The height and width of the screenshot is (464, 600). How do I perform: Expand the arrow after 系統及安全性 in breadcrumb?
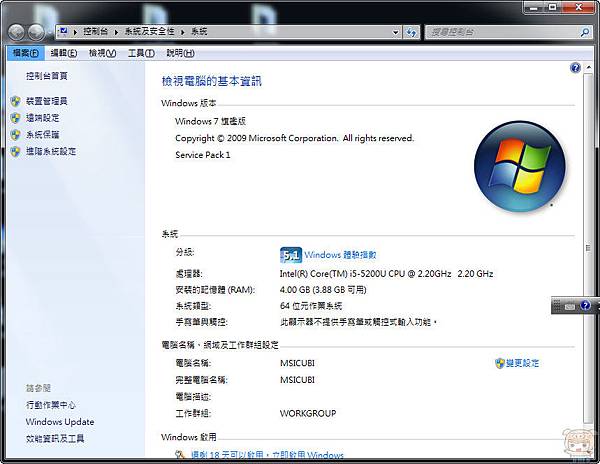coord(183,32)
